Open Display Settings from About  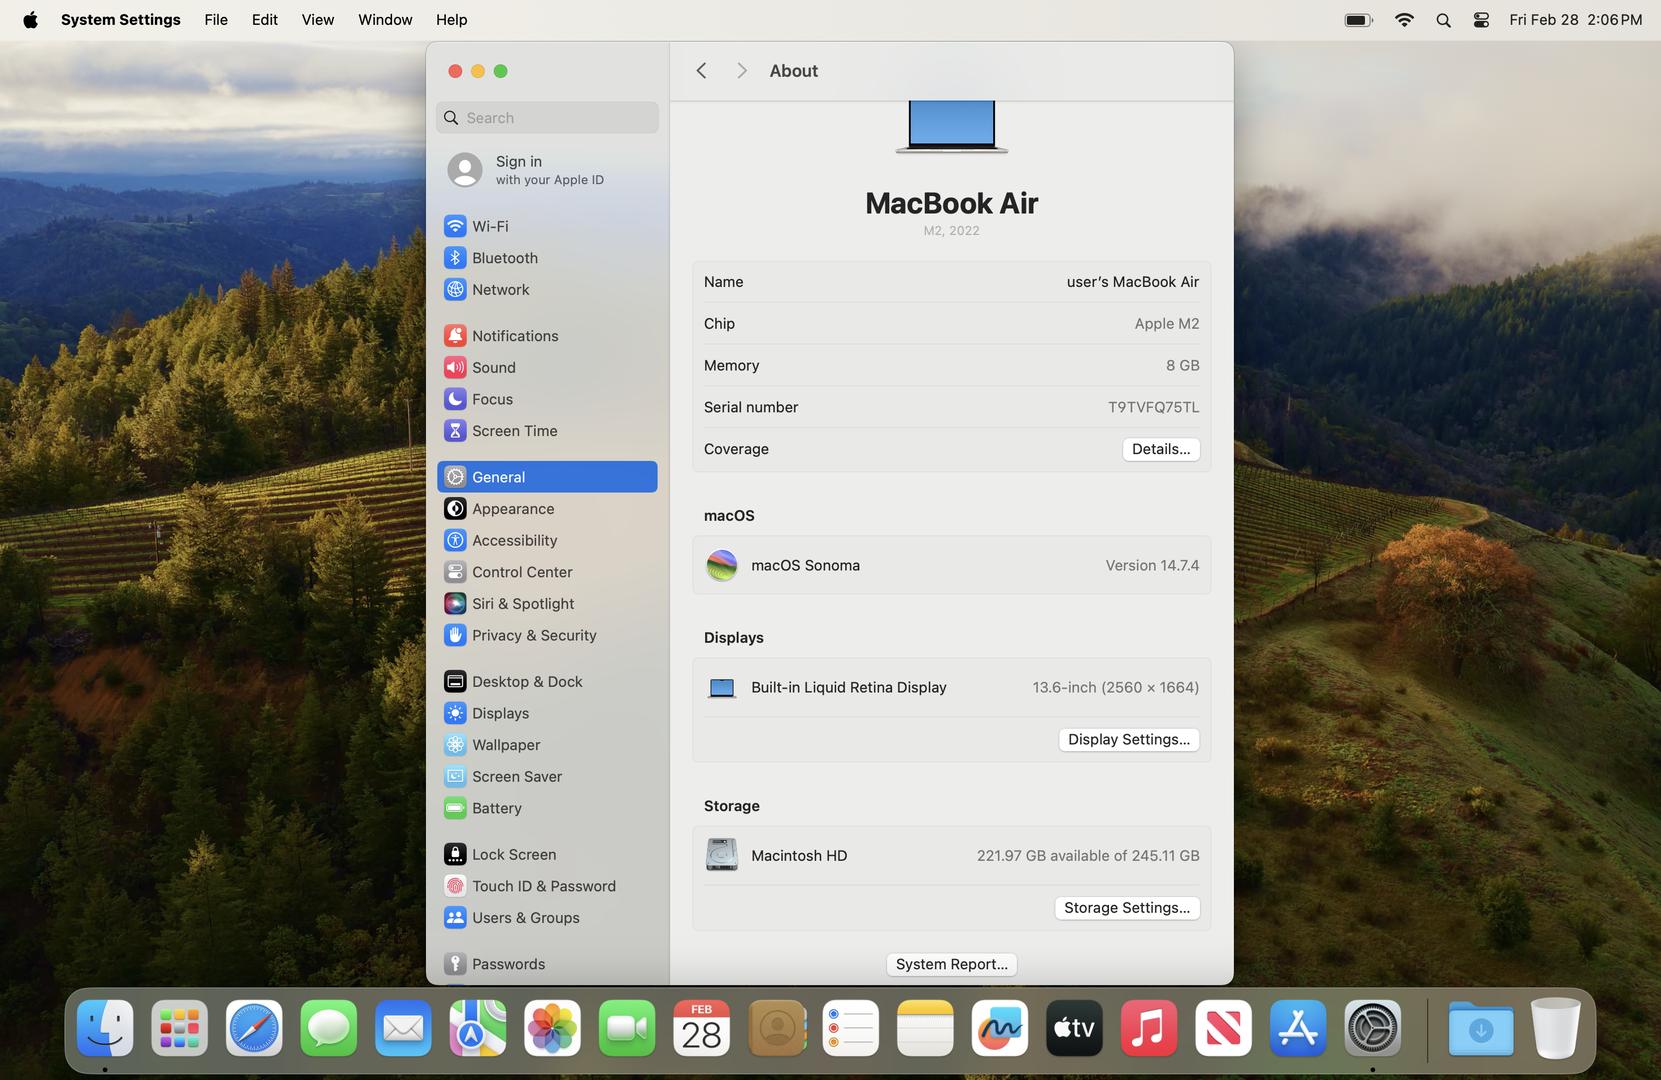[1128, 739]
